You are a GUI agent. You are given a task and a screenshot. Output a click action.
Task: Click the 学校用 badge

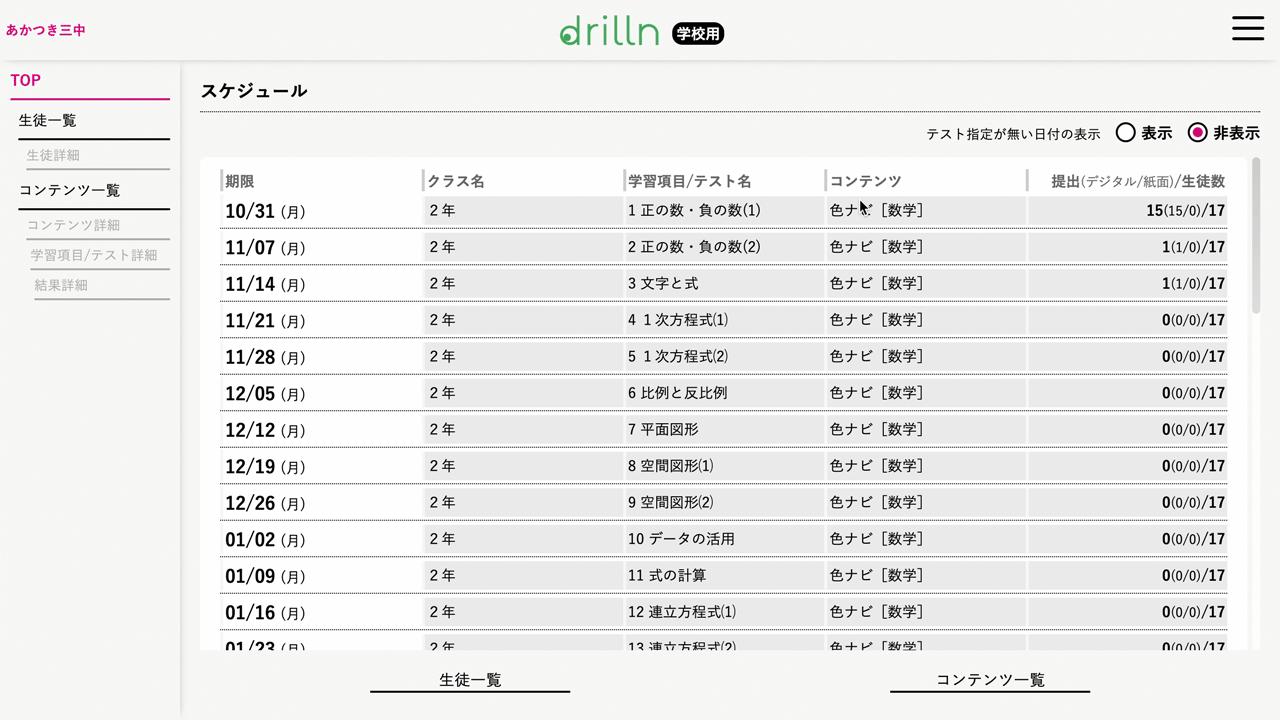698,34
